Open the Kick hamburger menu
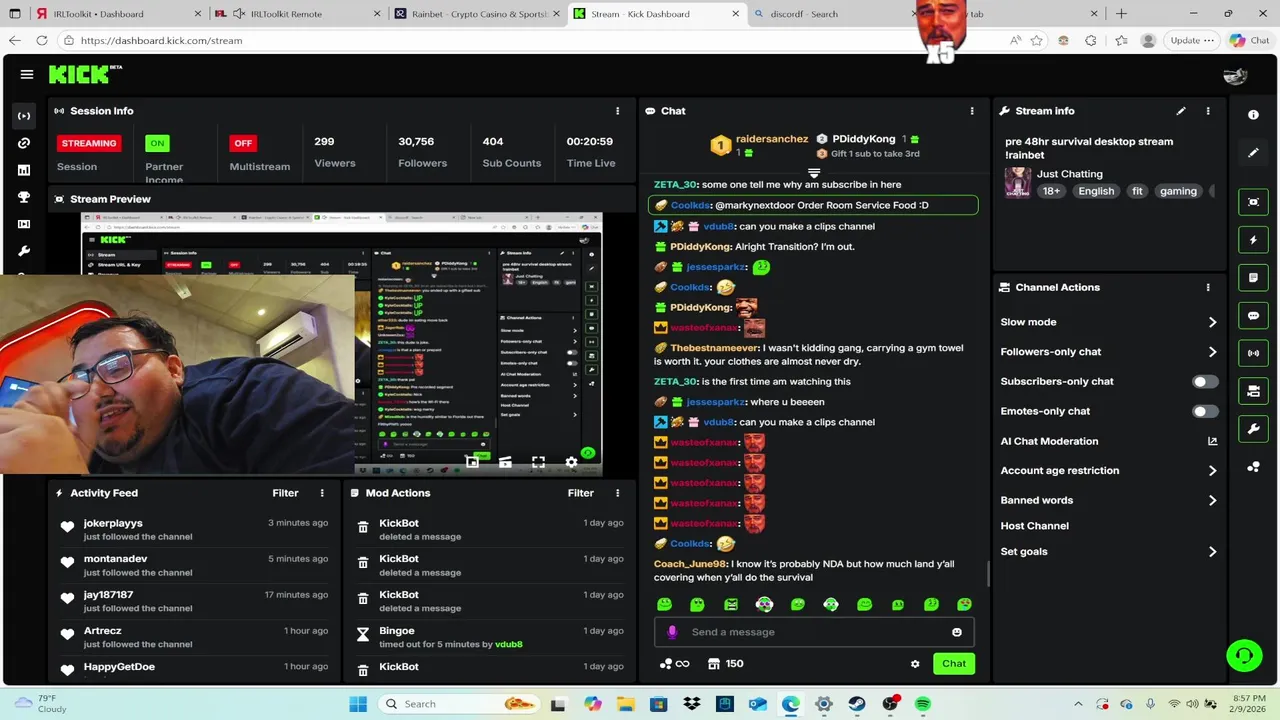The image size is (1280, 720). point(27,74)
